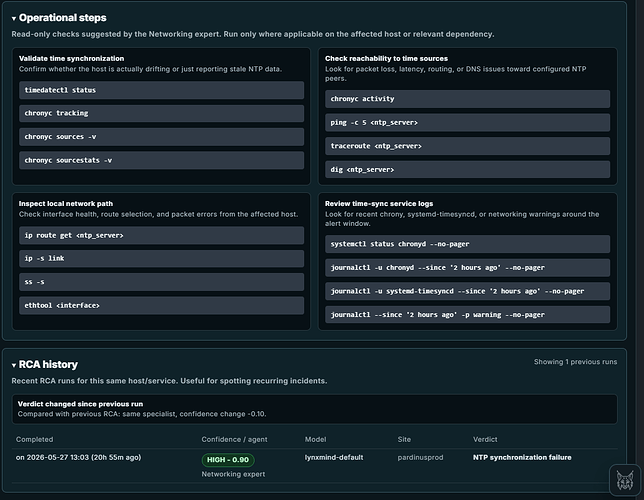Click the 'HIGH - 0.90' confidence badge
Image resolution: width=644 pixels, height=500 pixels.
click(x=228, y=460)
